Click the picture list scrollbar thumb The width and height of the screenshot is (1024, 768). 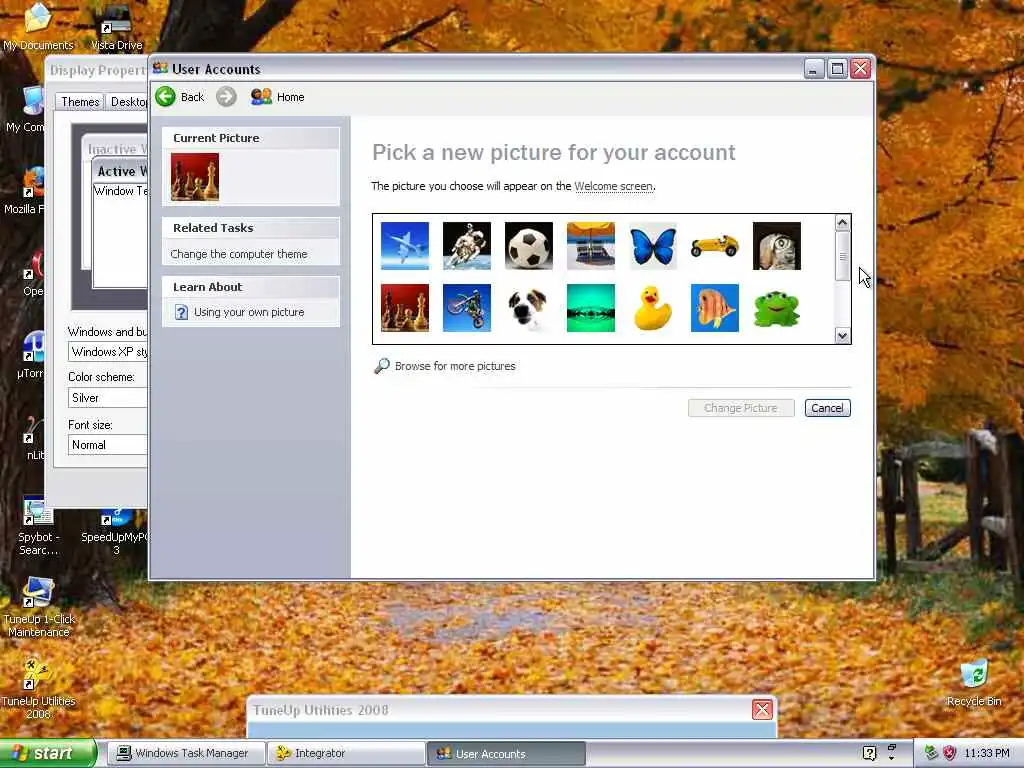click(x=842, y=256)
